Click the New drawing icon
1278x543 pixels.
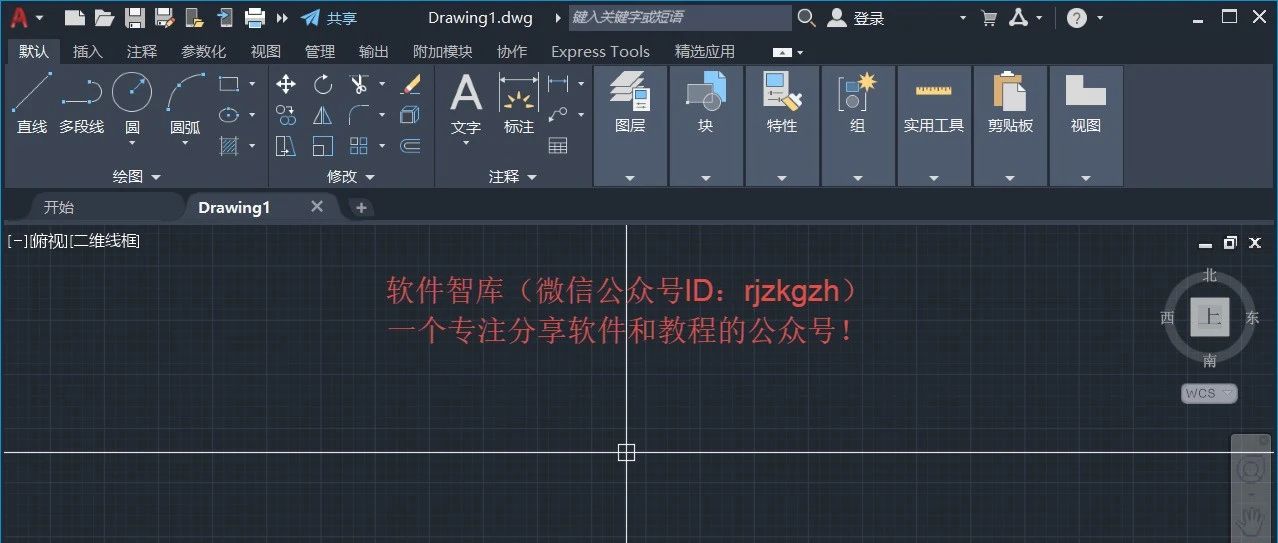click(73, 17)
